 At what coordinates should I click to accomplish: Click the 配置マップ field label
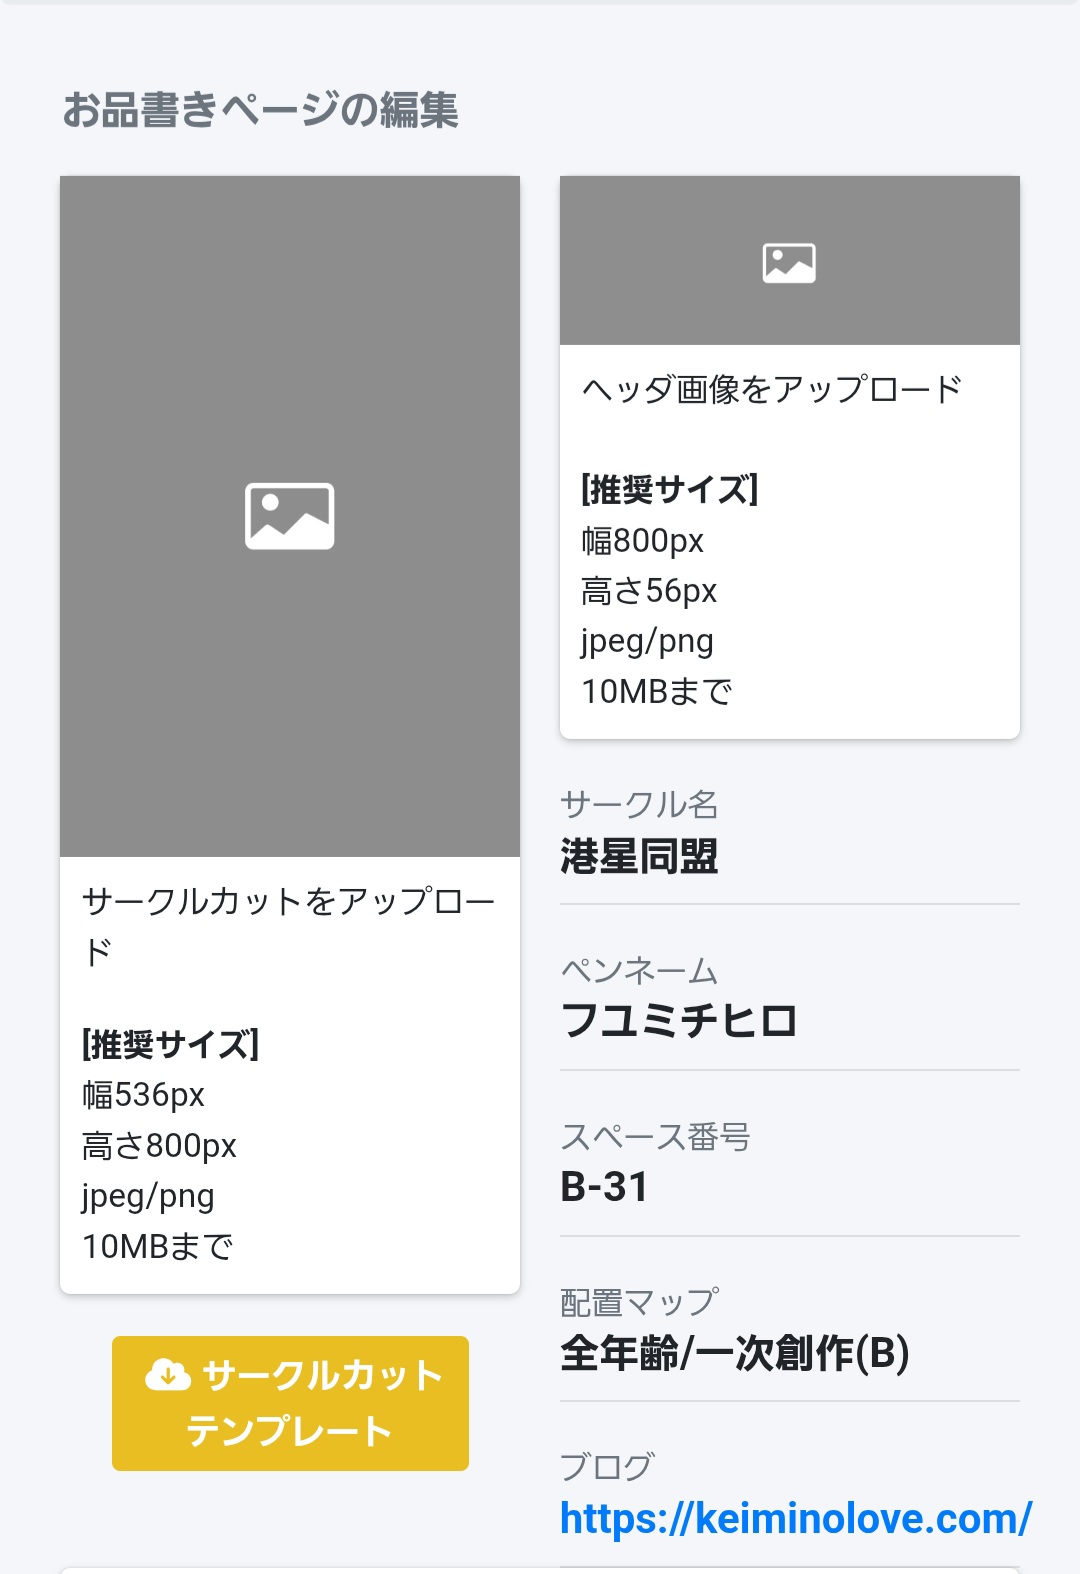[639, 1302]
